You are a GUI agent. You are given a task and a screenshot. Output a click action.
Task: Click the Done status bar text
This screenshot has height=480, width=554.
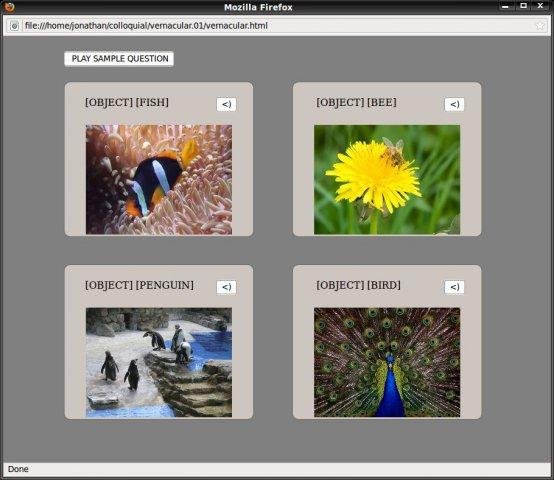18,469
